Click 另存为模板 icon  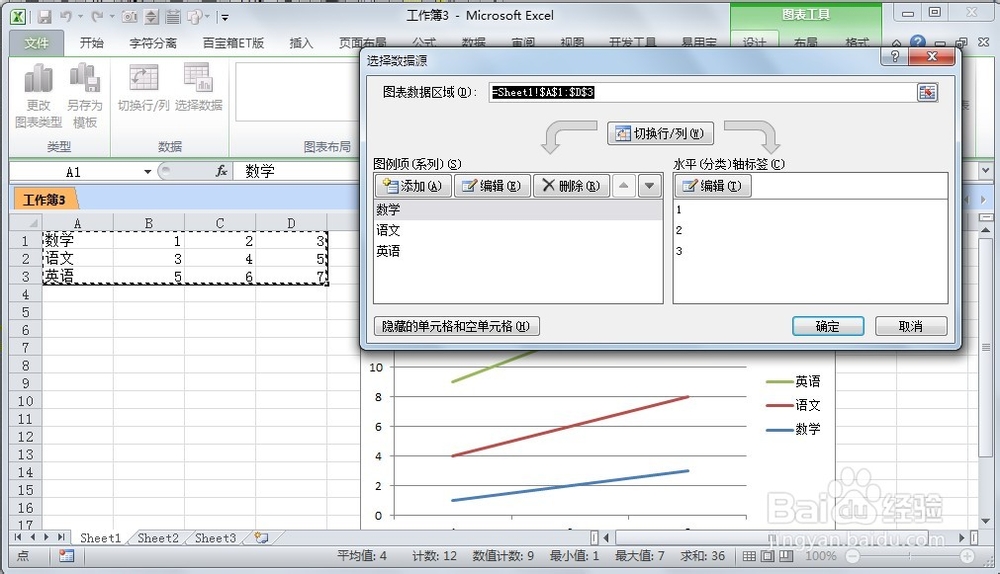(85, 96)
